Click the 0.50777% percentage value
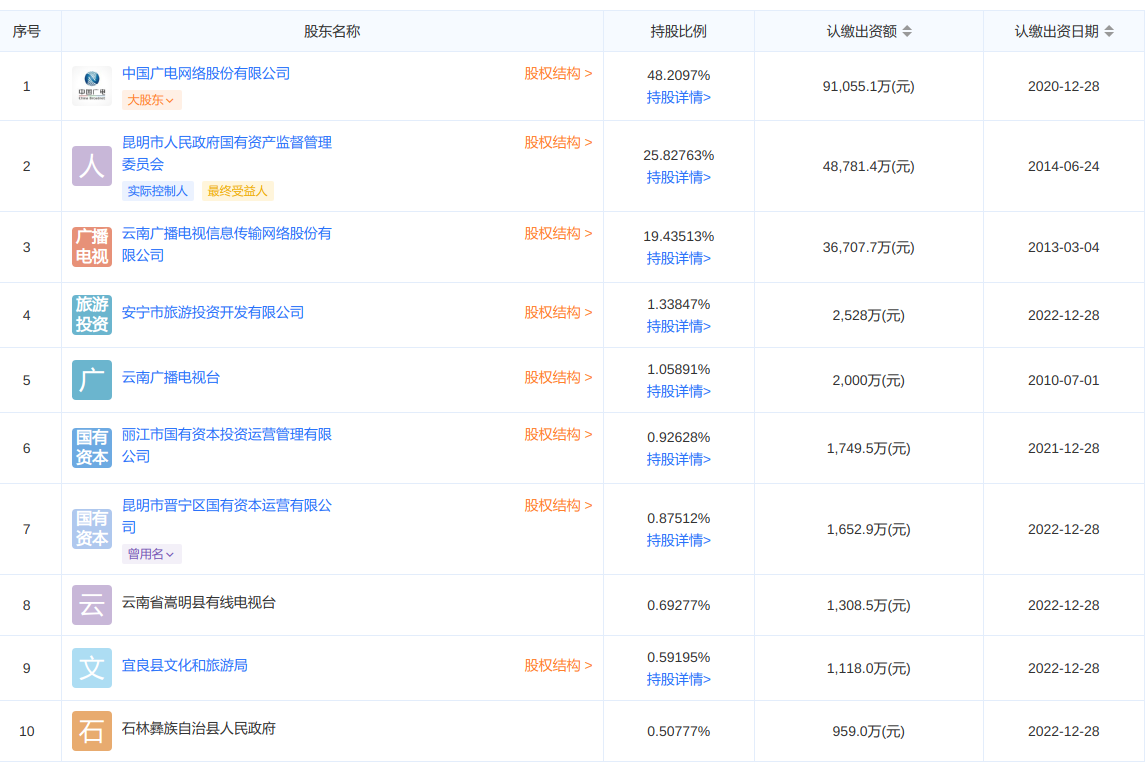Viewport: 1145px width, 771px height. click(x=678, y=732)
